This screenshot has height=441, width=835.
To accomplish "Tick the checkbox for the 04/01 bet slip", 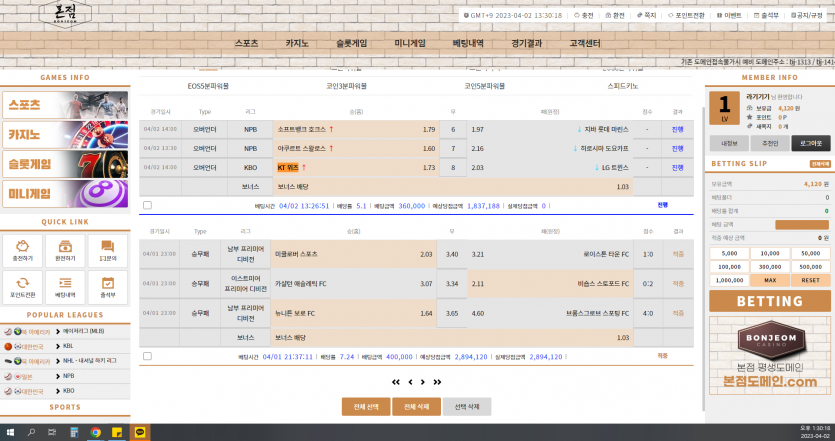I will [148, 355].
